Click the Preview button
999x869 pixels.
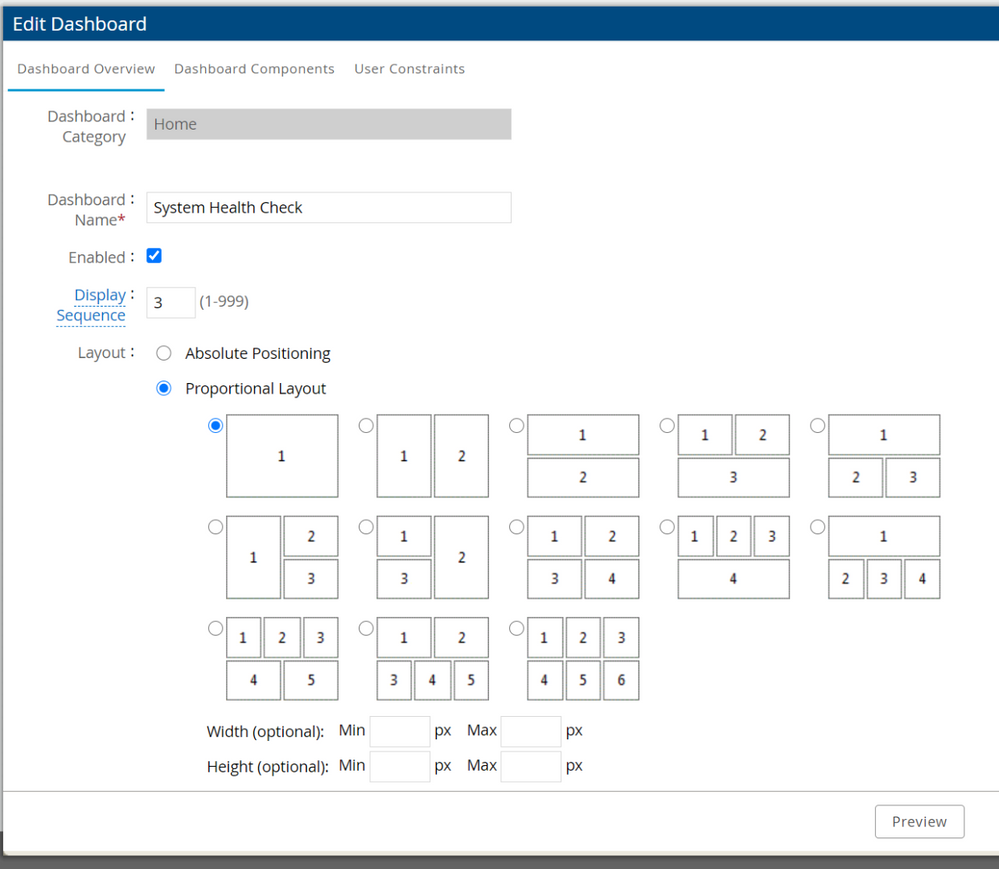point(918,821)
